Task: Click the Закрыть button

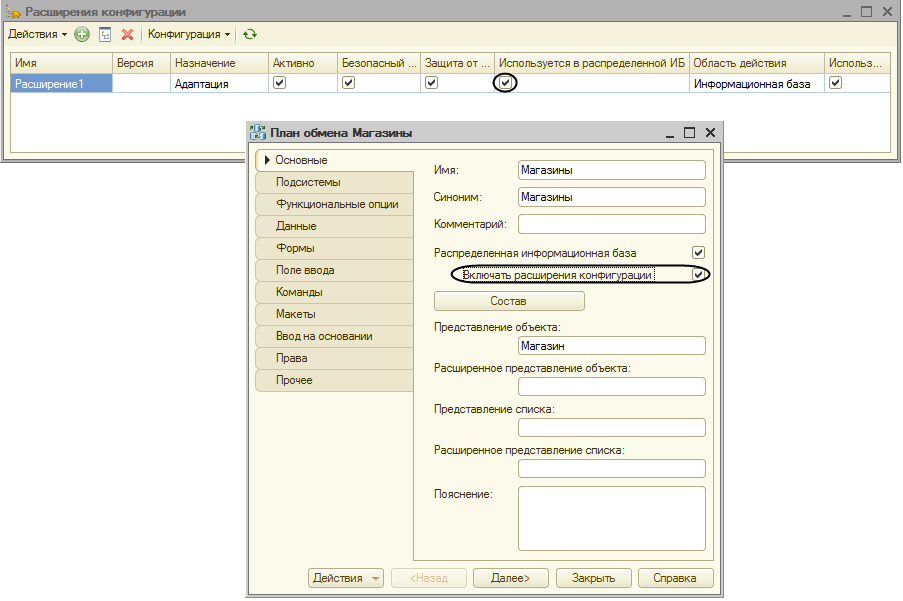Action: (593, 578)
